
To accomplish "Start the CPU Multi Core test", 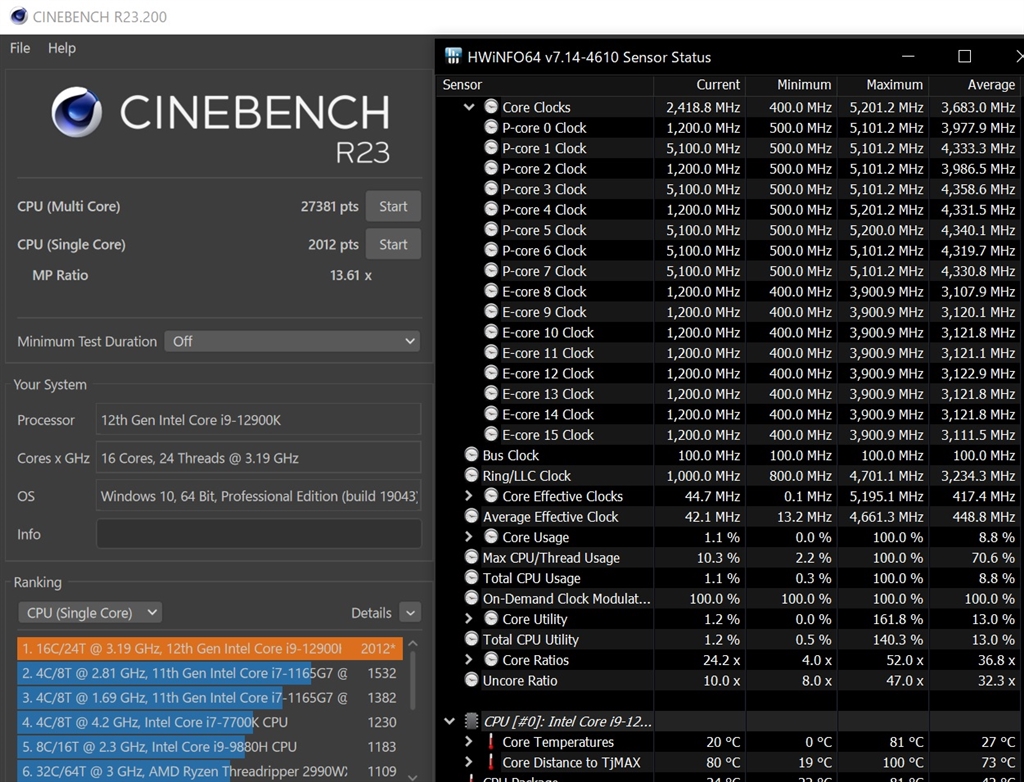I will [x=393, y=206].
